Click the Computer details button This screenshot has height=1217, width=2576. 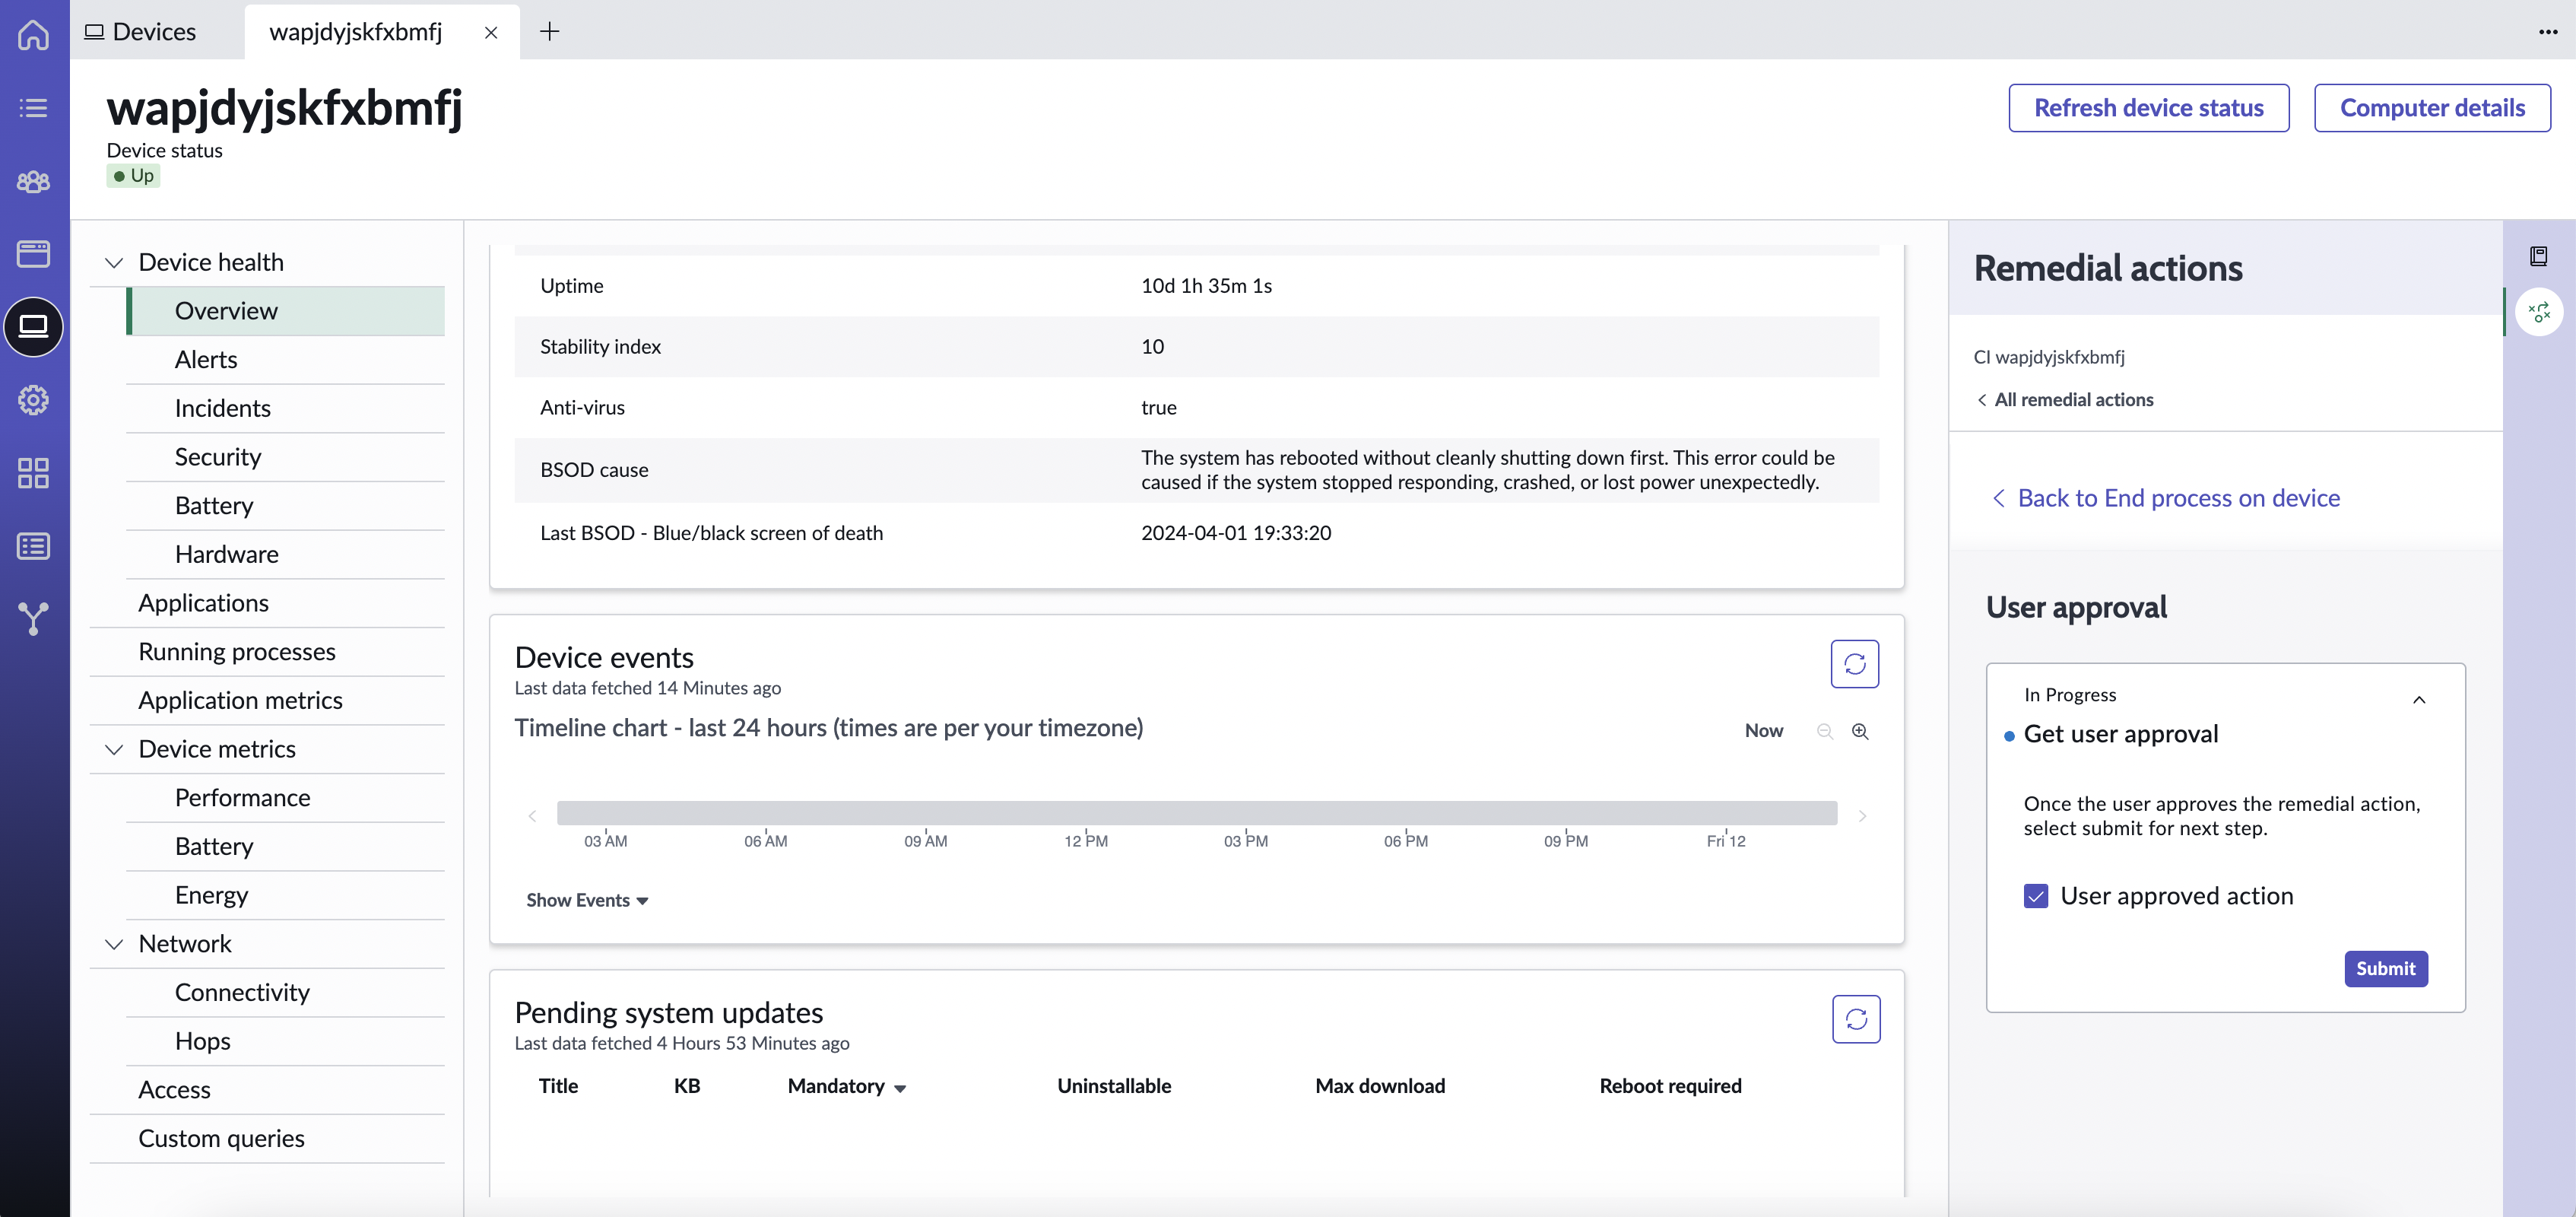click(2432, 108)
